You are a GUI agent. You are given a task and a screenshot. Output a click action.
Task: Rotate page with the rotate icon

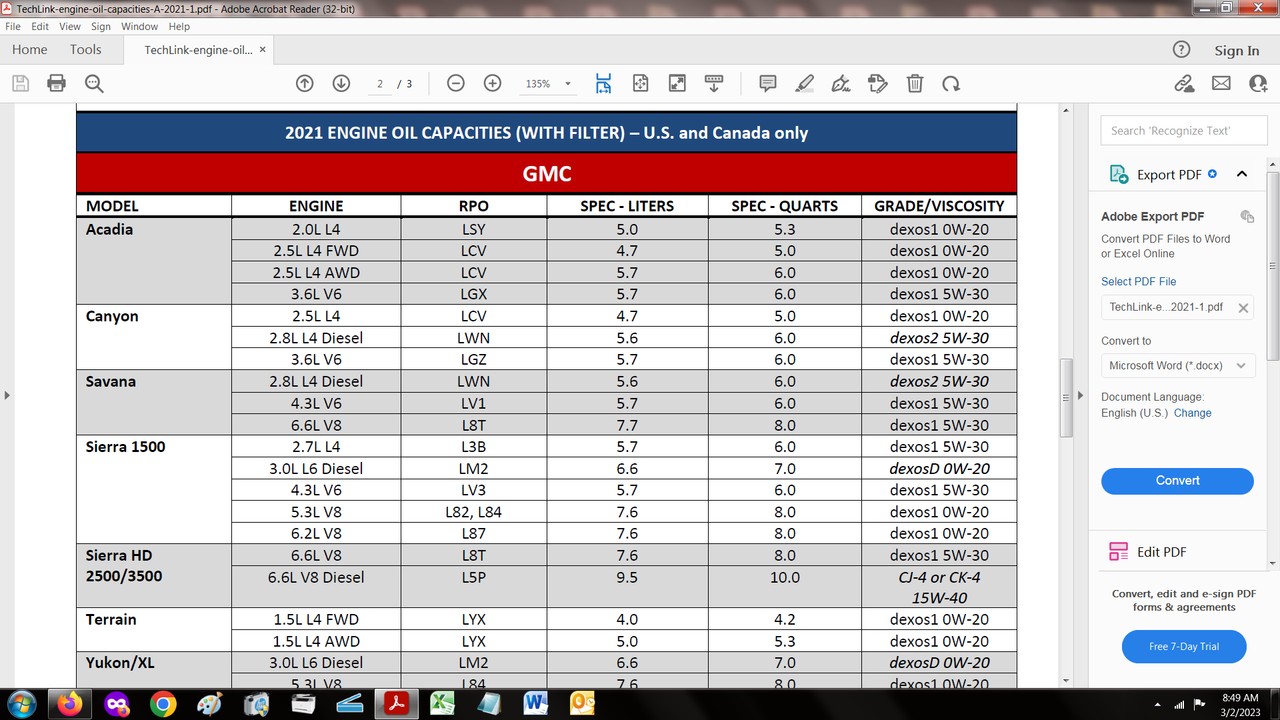click(x=951, y=84)
